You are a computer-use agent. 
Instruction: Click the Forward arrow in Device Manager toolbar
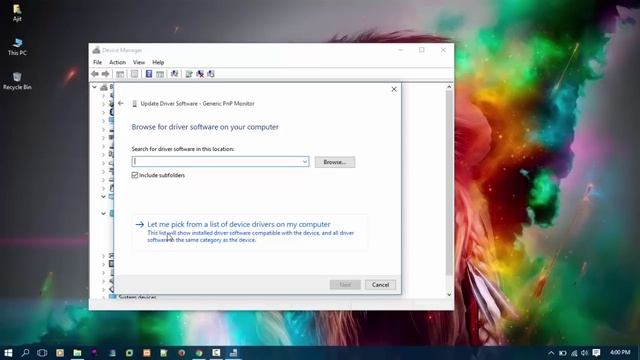point(105,74)
